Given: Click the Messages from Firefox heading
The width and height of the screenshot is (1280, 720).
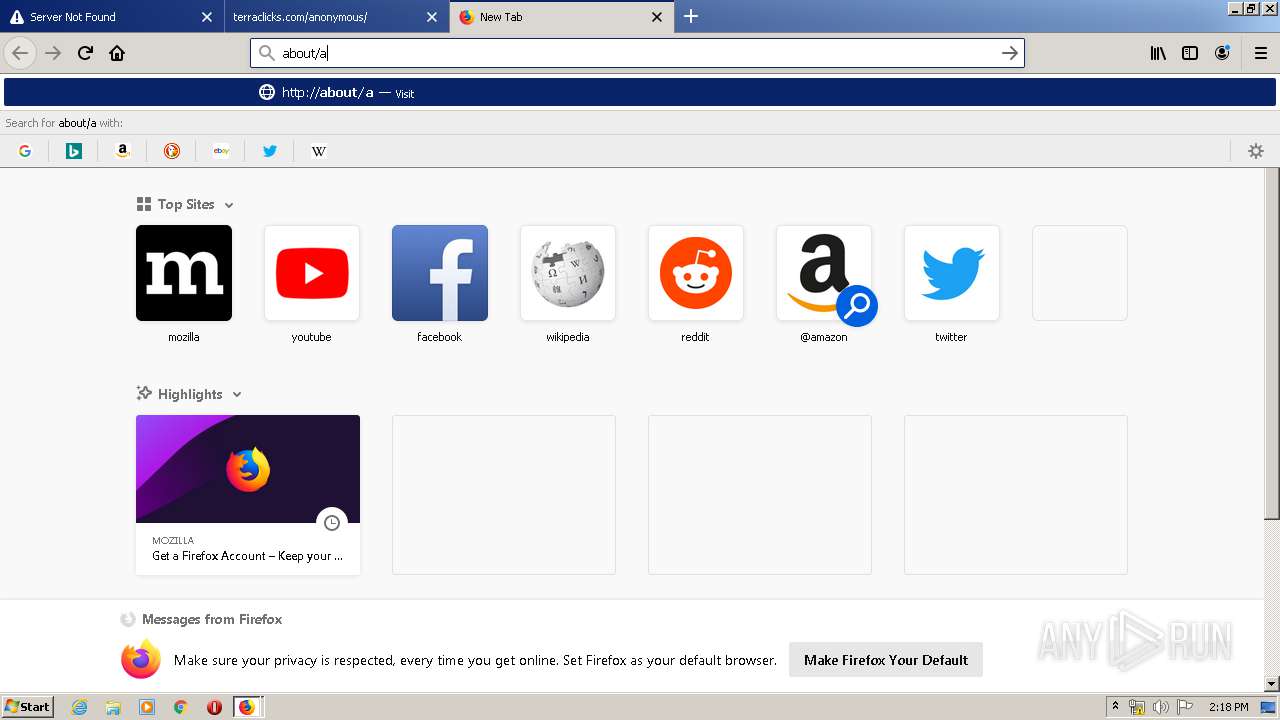Looking at the screenshot, I should click(212, 619).
